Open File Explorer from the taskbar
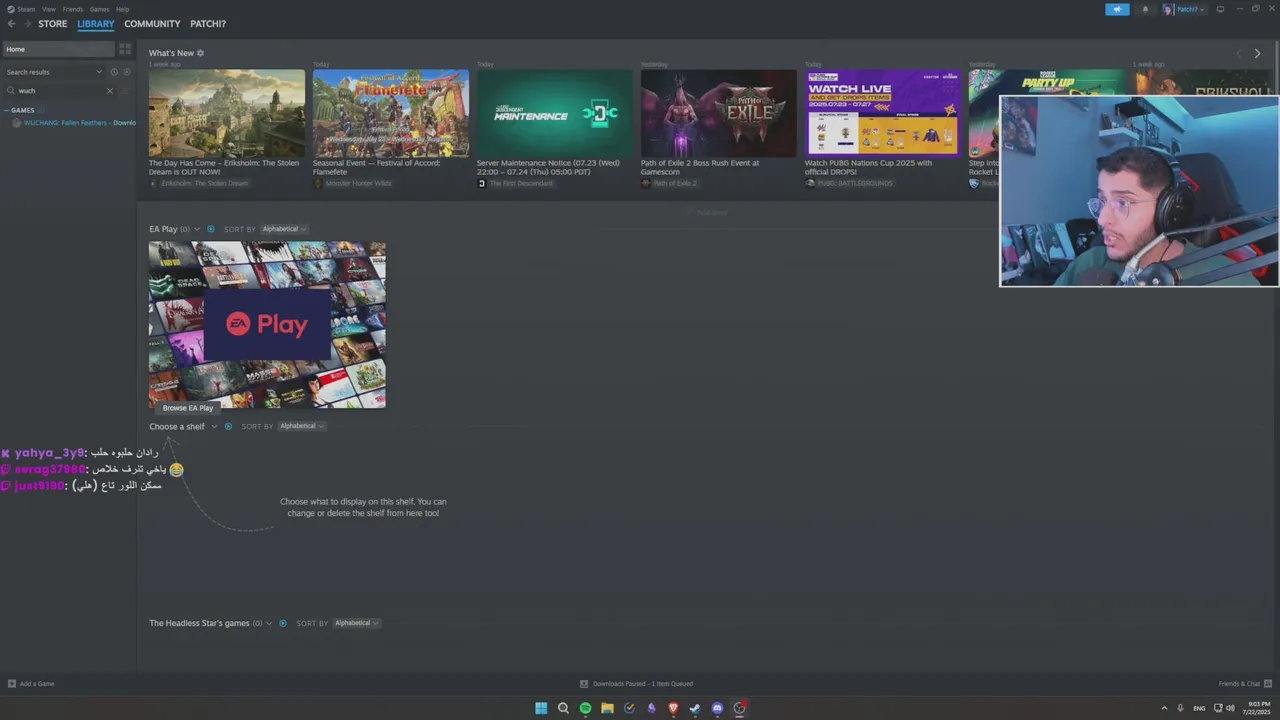Viewport: 1280px width, 720px height. [x=607, y=708]
